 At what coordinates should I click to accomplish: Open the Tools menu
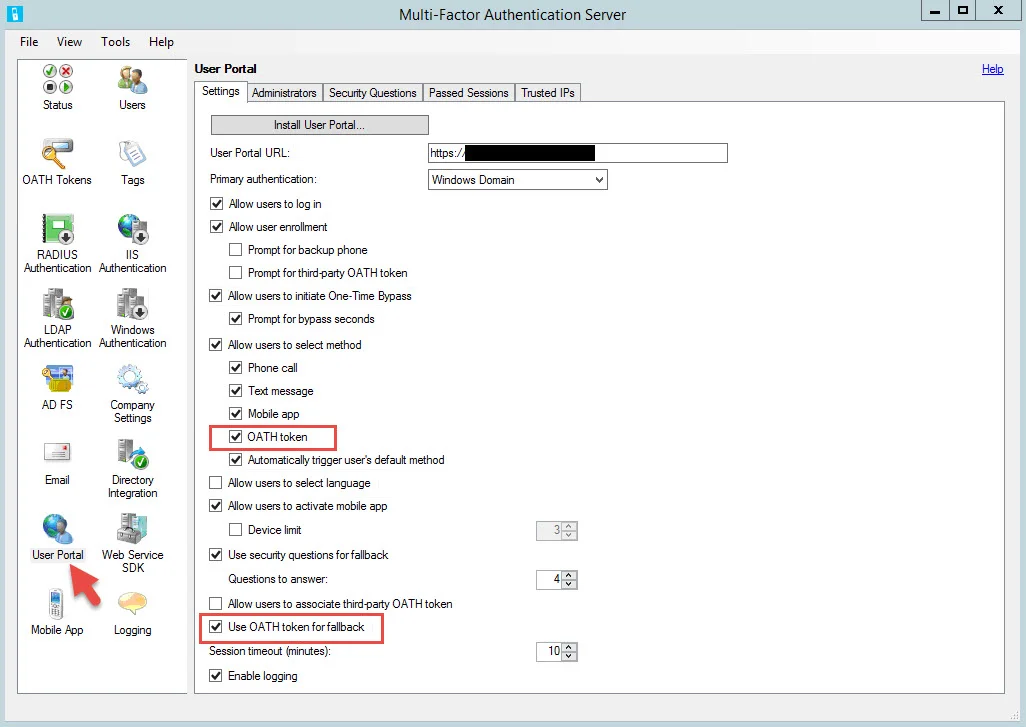[115, 42]
